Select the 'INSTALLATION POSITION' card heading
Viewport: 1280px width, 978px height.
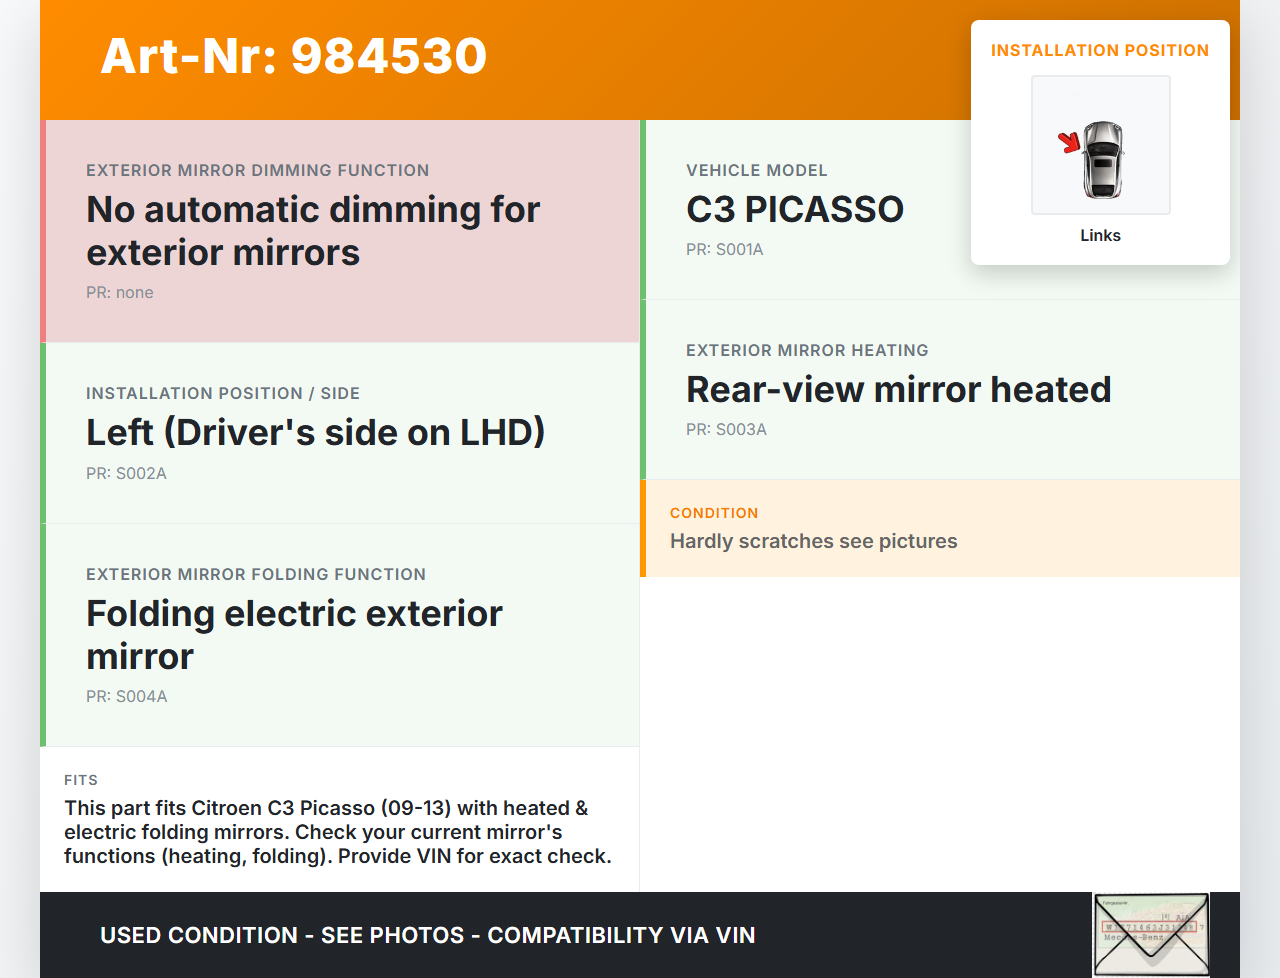(1099, 51)
